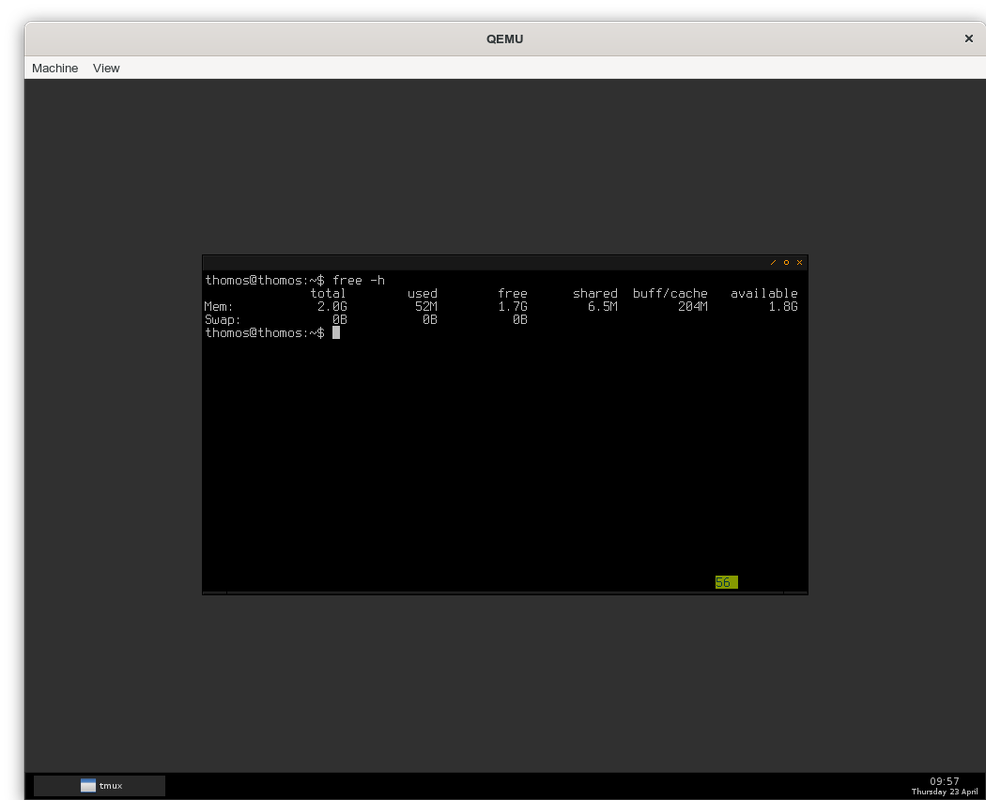The height and width of the screenshot is (800, 986).
Task: Click the 6.5M shared memory value
Action: tap(602, 307)
